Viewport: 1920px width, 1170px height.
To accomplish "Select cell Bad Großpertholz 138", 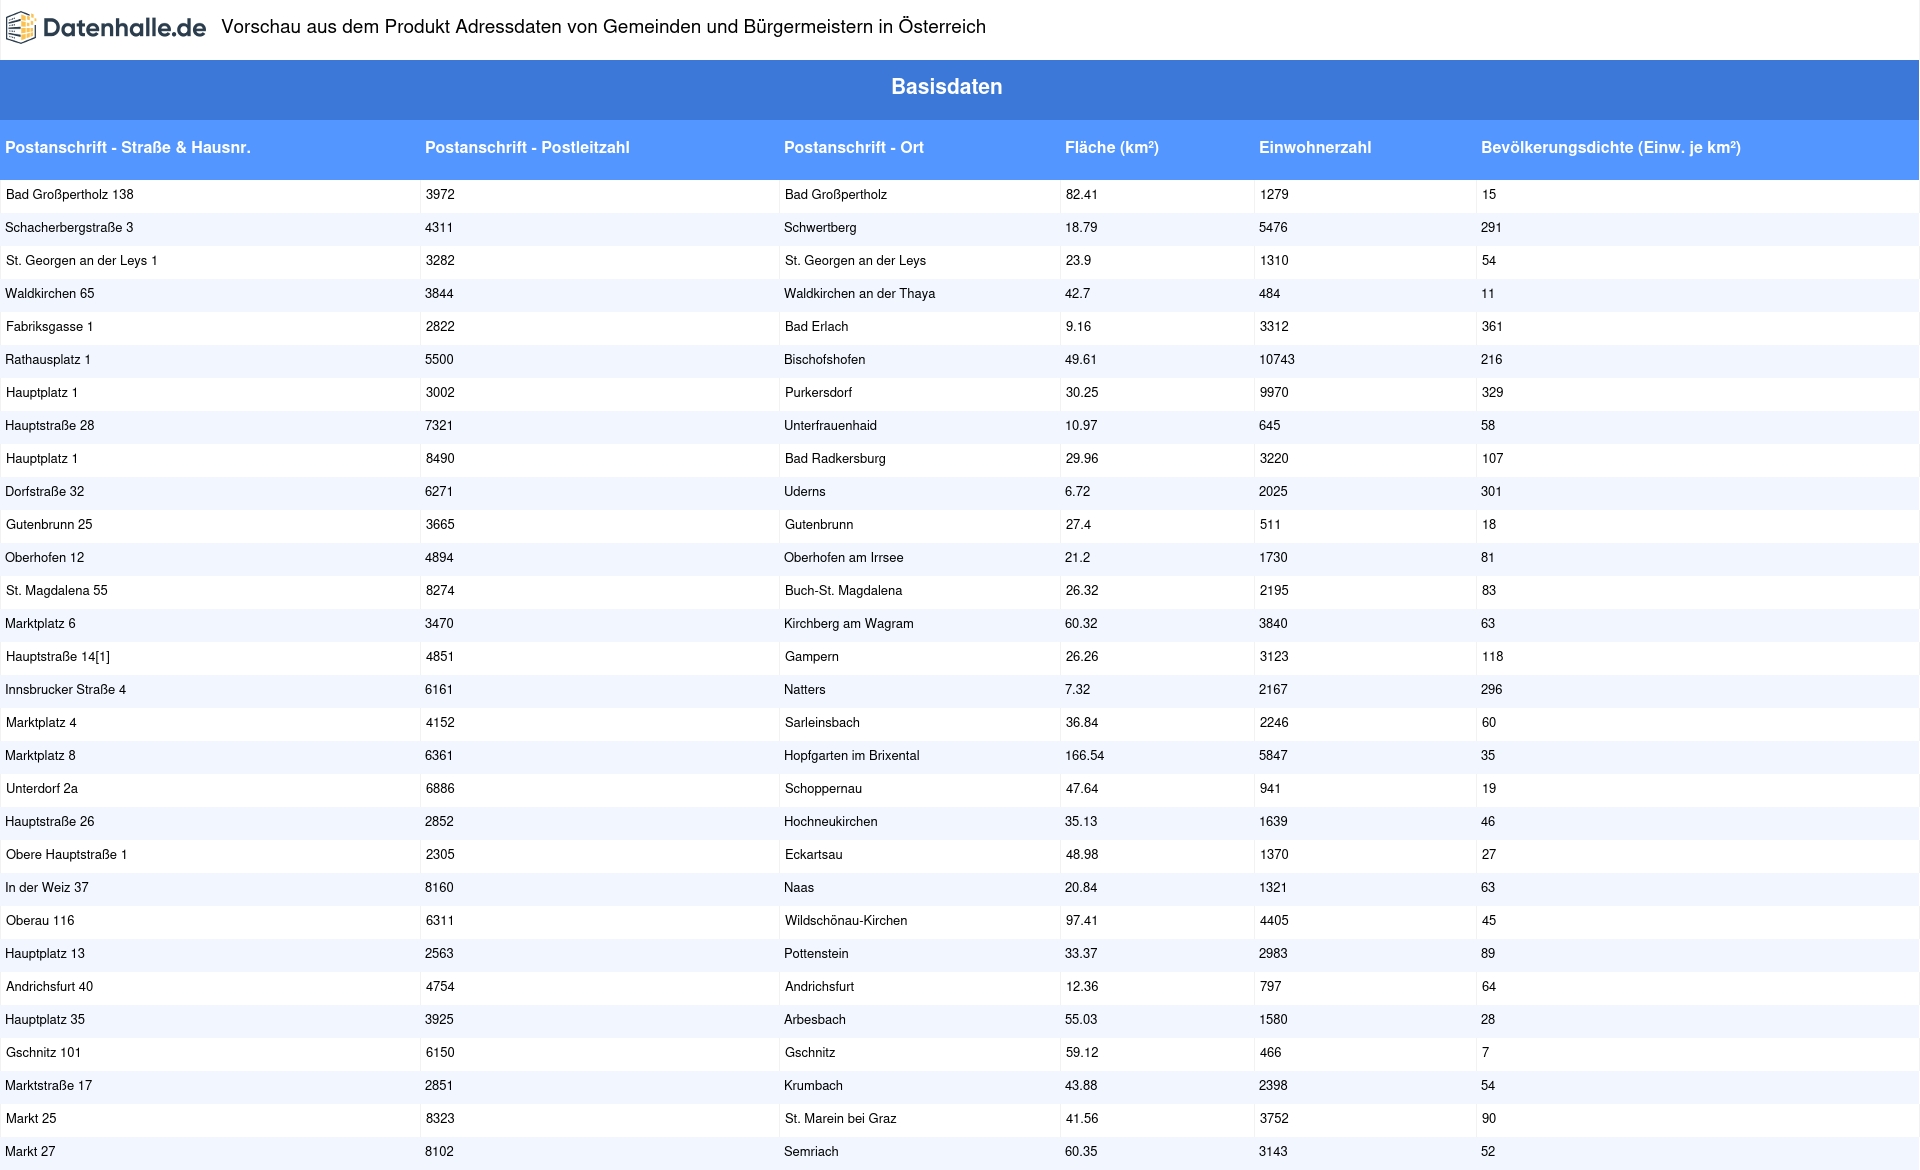I will coord(70,195).
